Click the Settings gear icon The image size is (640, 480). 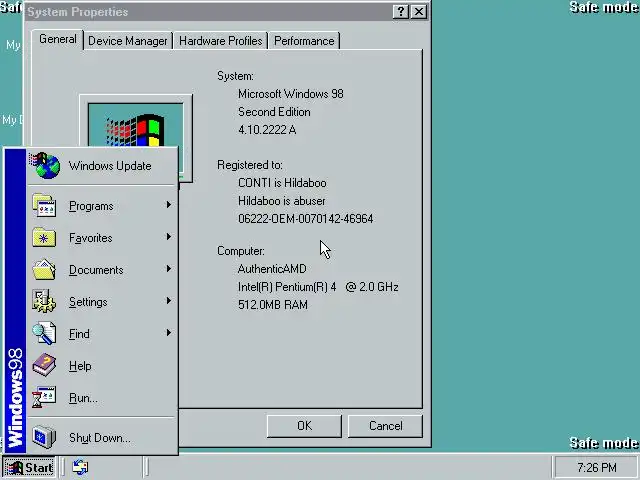[44, 301]
